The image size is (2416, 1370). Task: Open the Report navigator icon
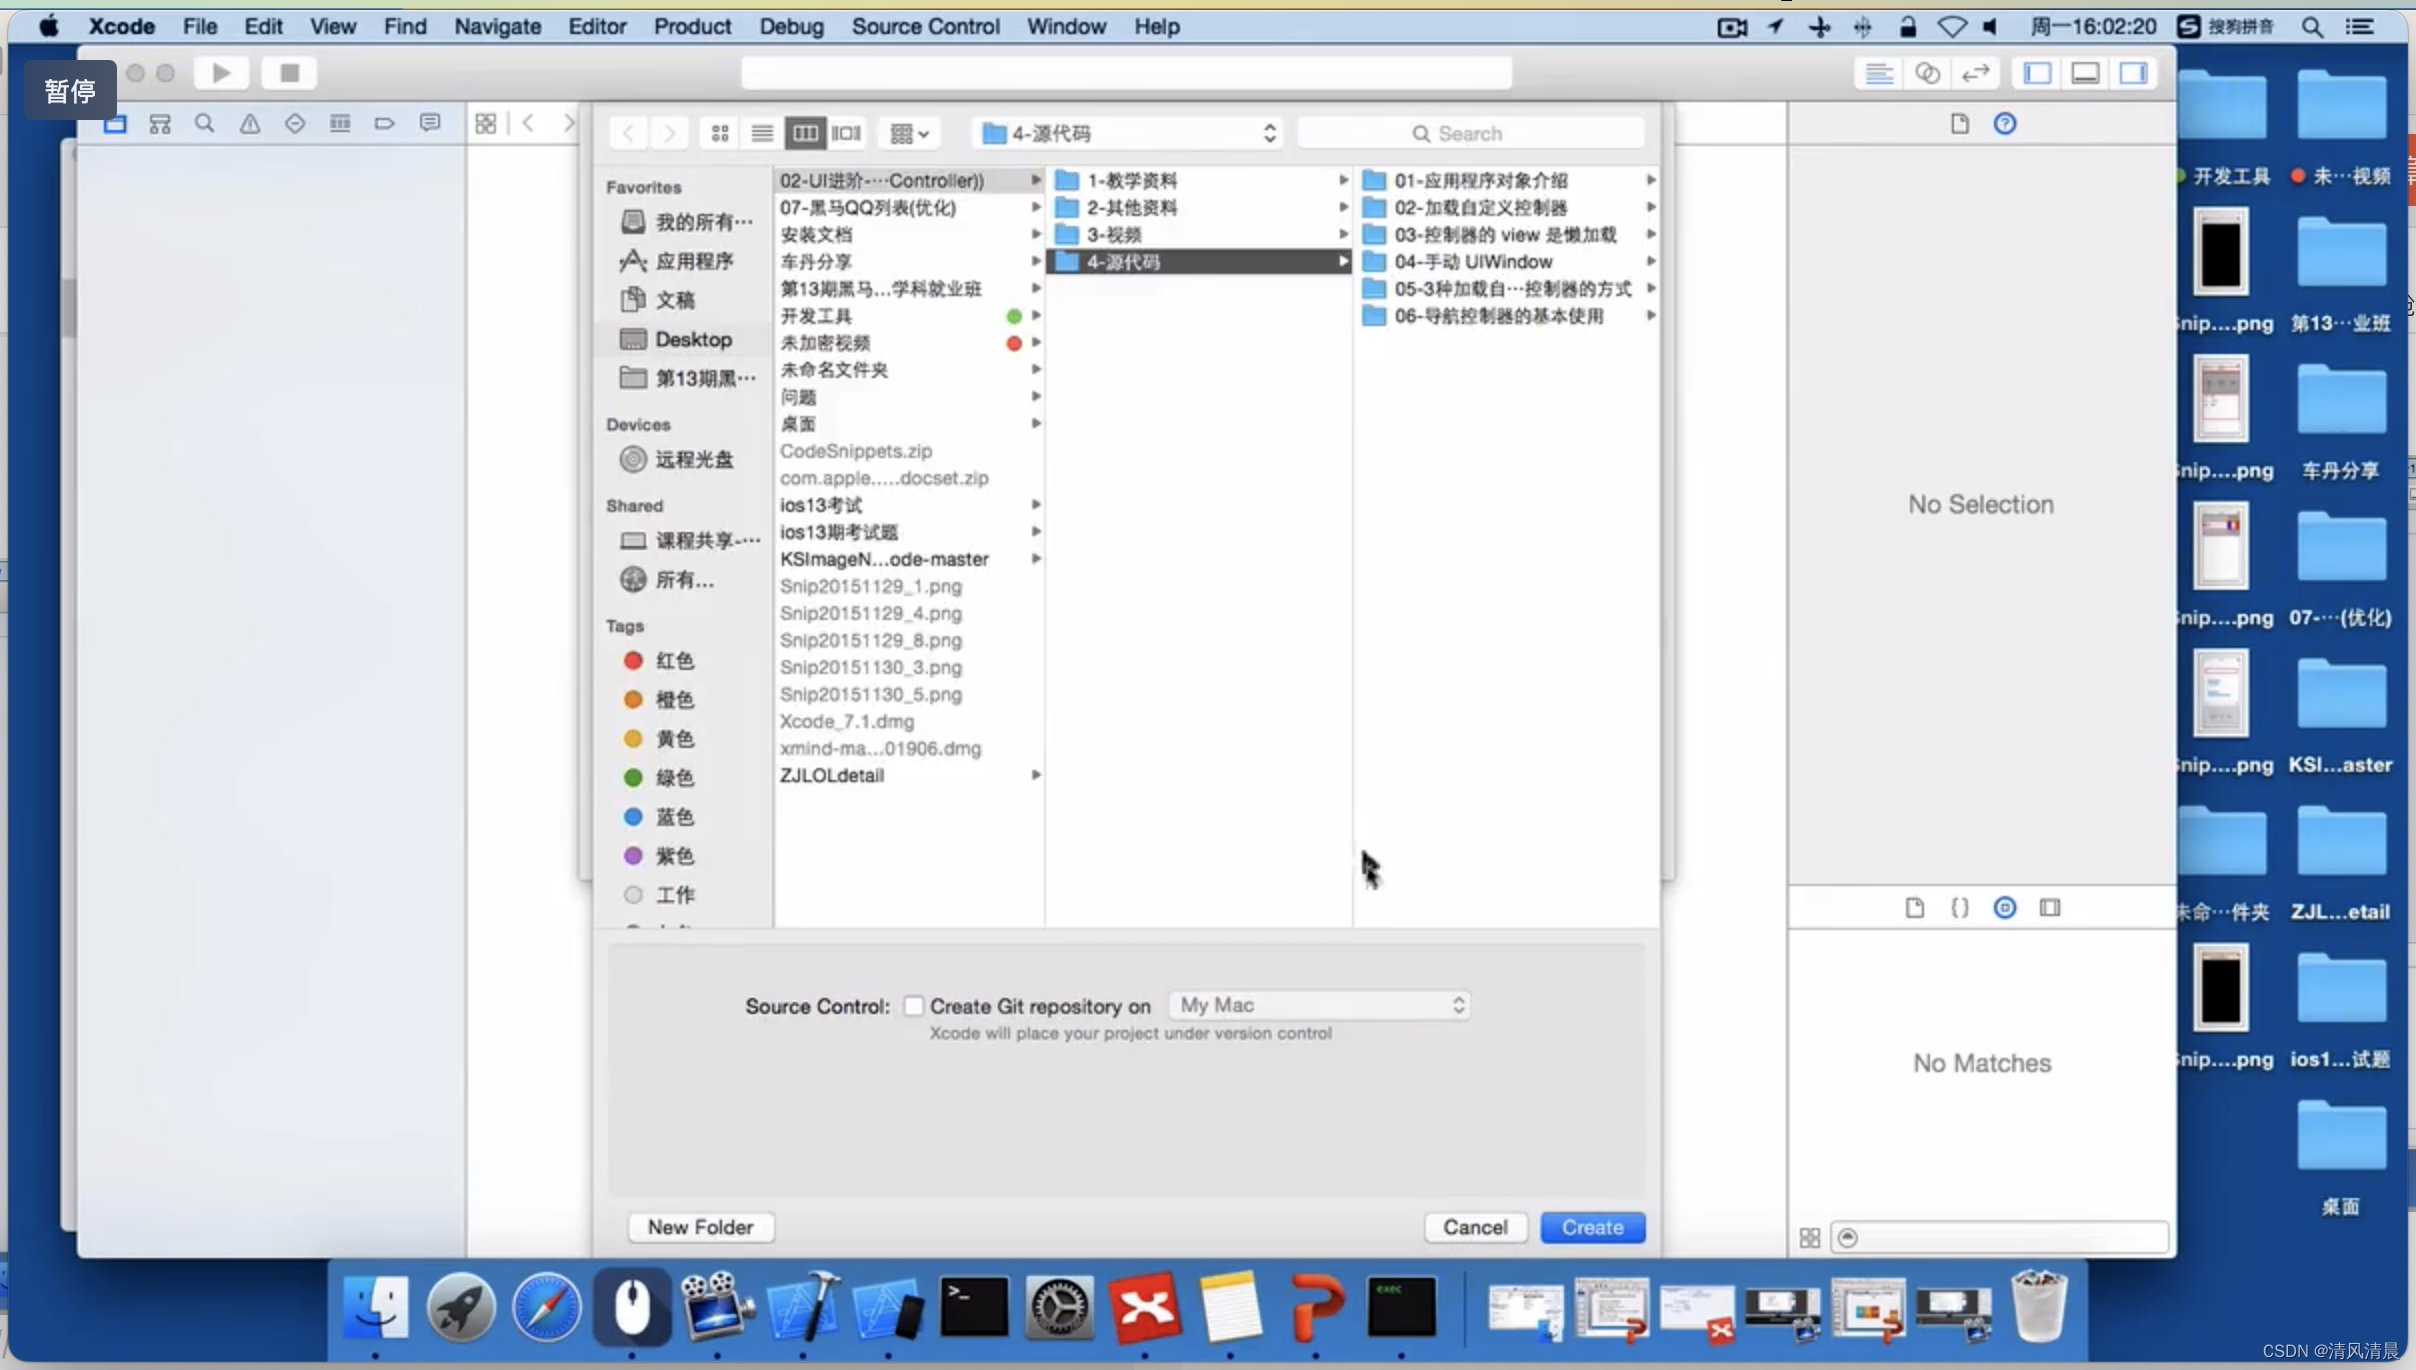(430, 124)
